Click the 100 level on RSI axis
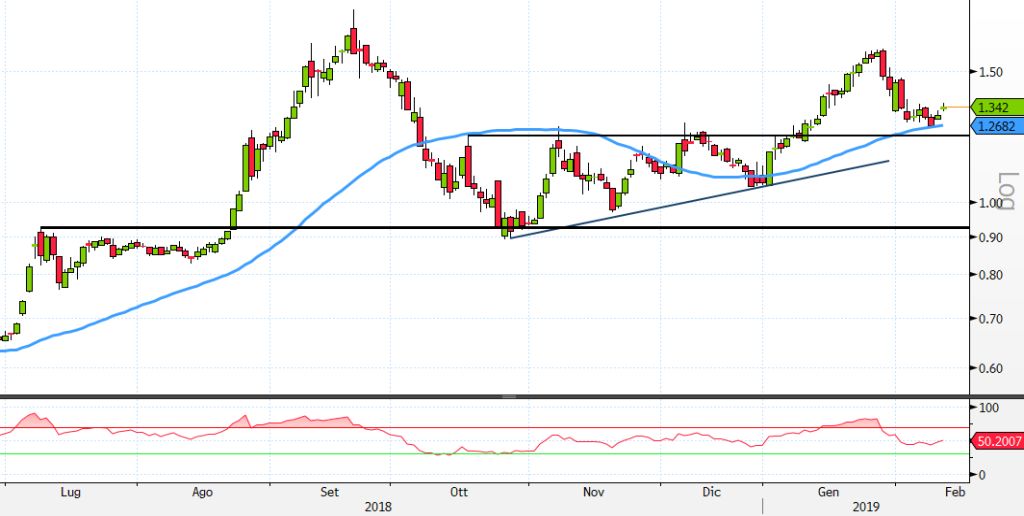1024x516 pixels. coord(989,408)
